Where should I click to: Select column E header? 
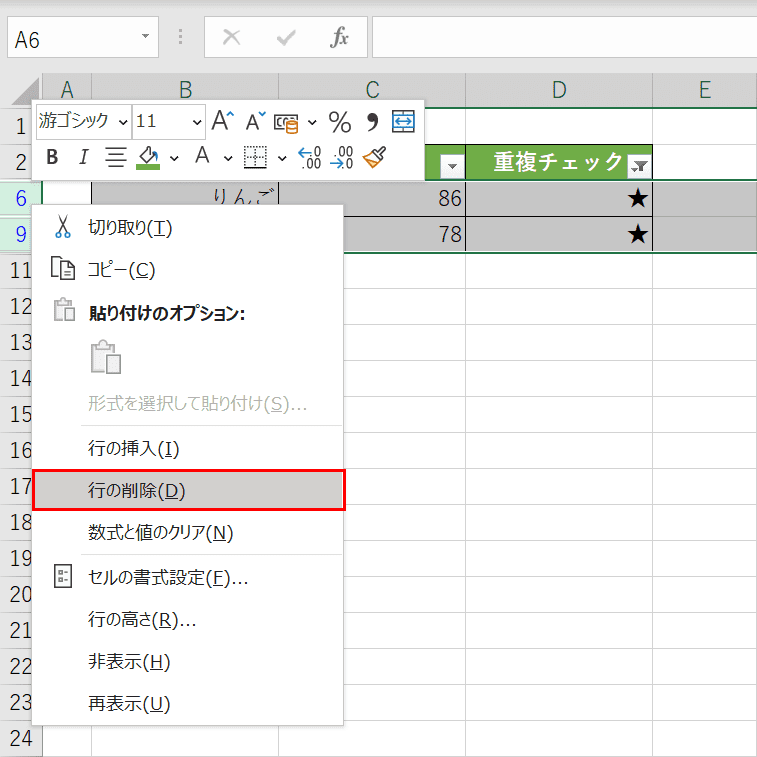pos(705,90)
